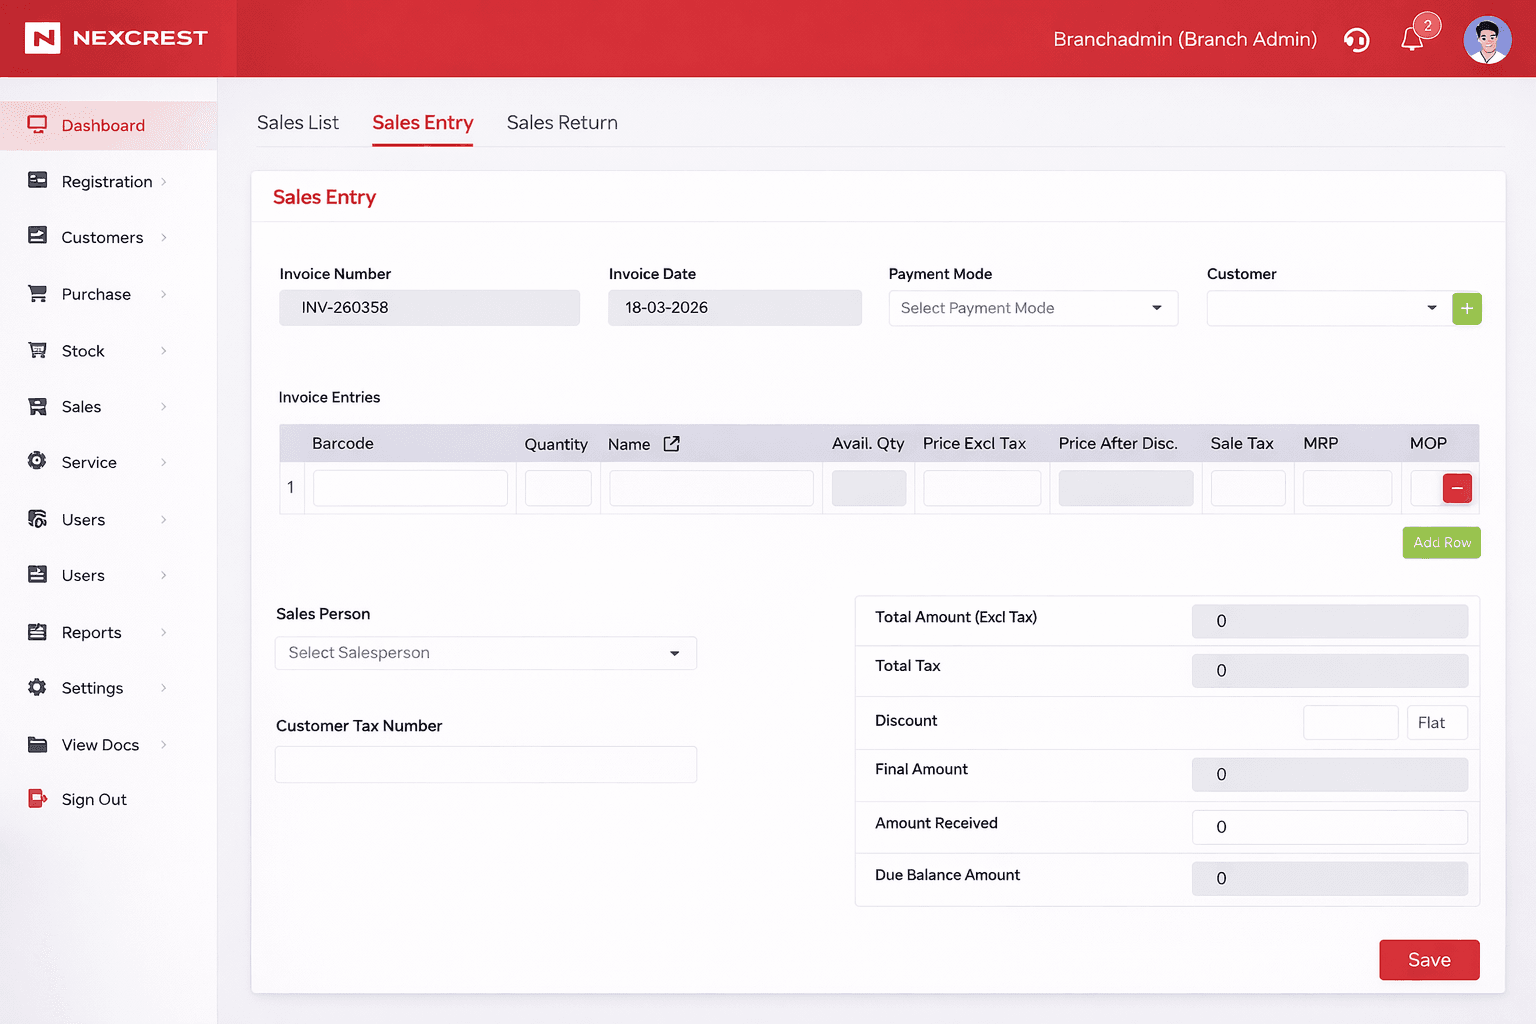Viewport: 1536px width, 1024px height.
Task: Save the sales entry
Action: (x=1429, y=959)
